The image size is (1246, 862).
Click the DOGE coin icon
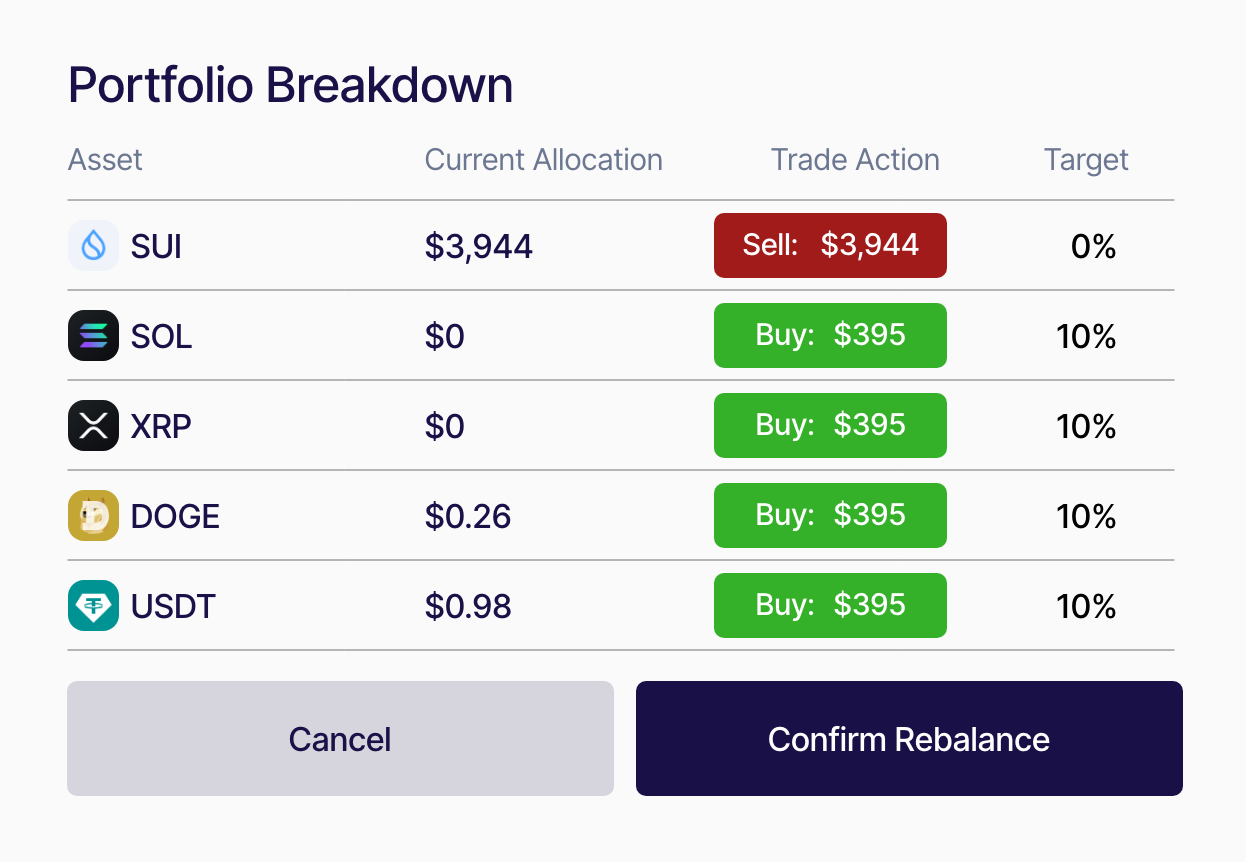93,516
